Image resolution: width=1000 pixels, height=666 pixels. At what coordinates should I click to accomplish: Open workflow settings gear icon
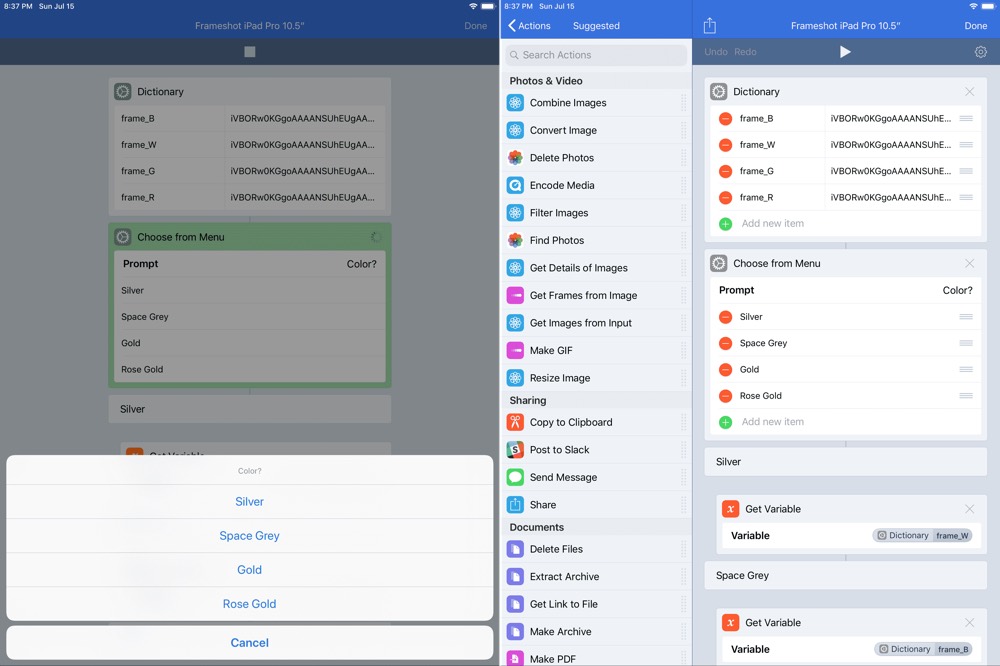(981, 52)
